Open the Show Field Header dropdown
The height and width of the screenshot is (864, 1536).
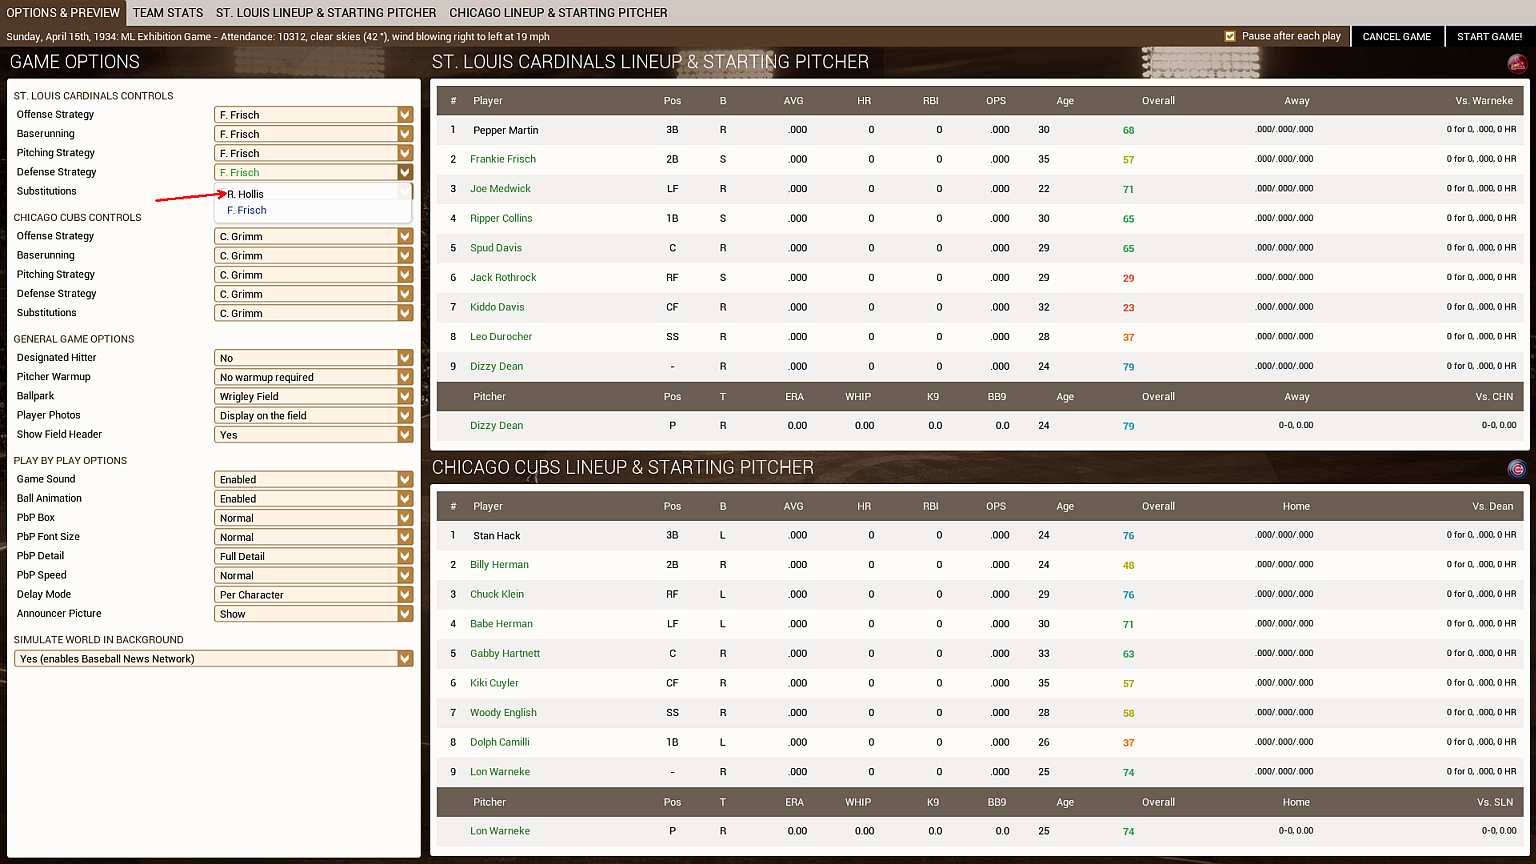pyautogui.click(x=313, y=435)
